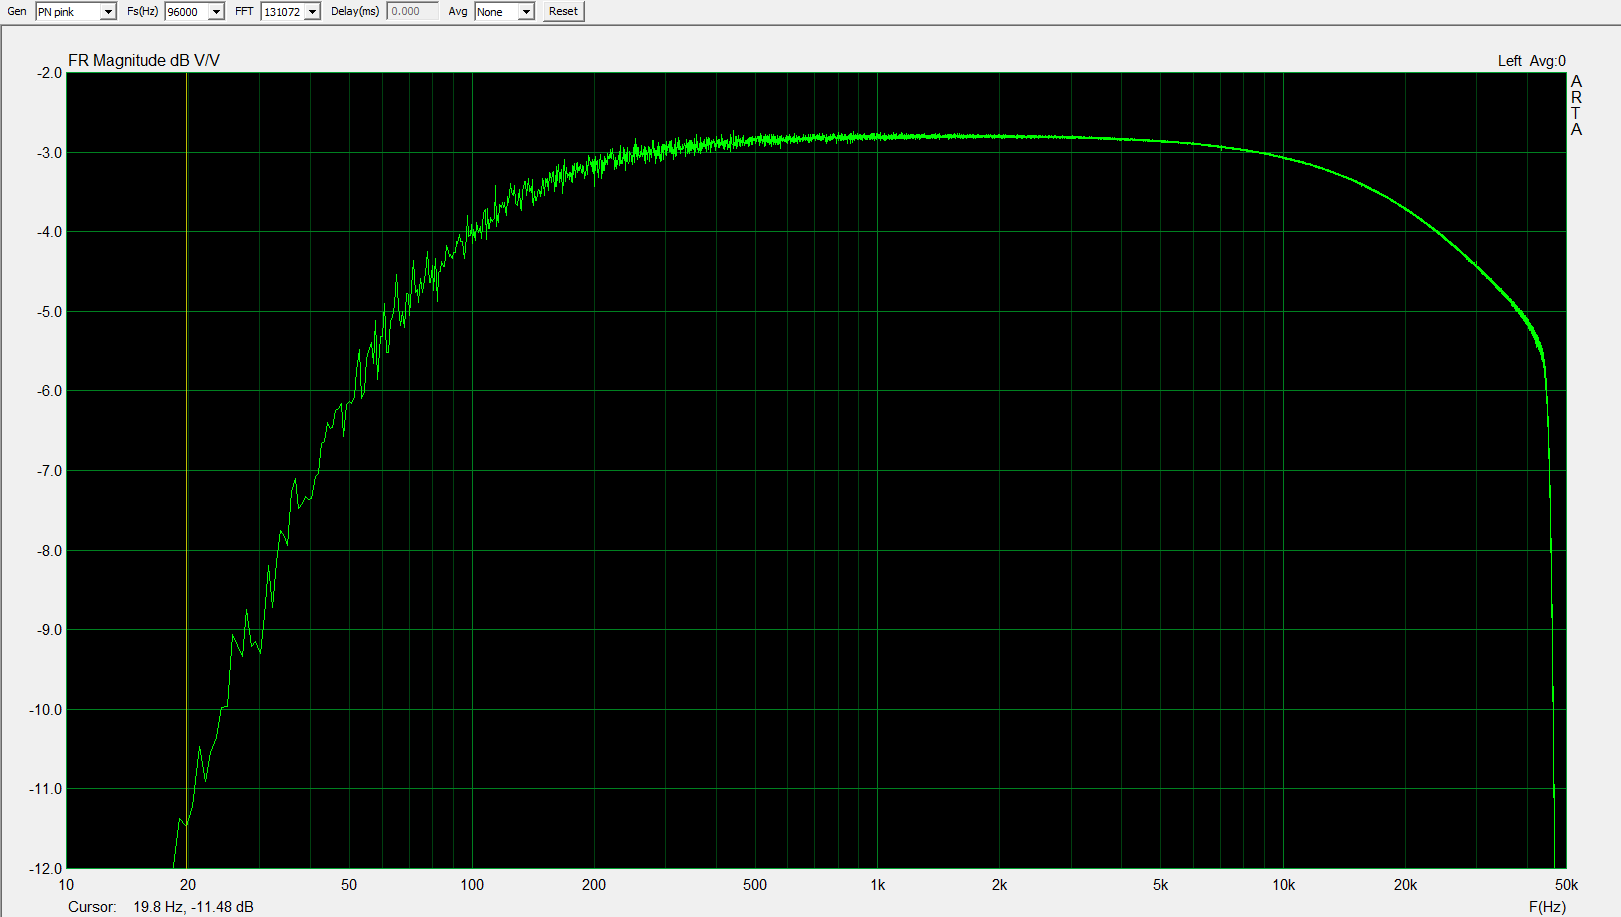This screenshot has height=917, width=1621.
Task: Click the '10k' frequency axis label
Action: (x=1283, y=885)
